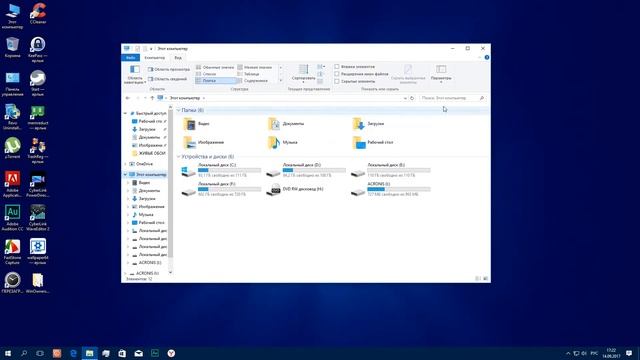
Task: Open the Файл ribbon tab
Action: (131, 58)
